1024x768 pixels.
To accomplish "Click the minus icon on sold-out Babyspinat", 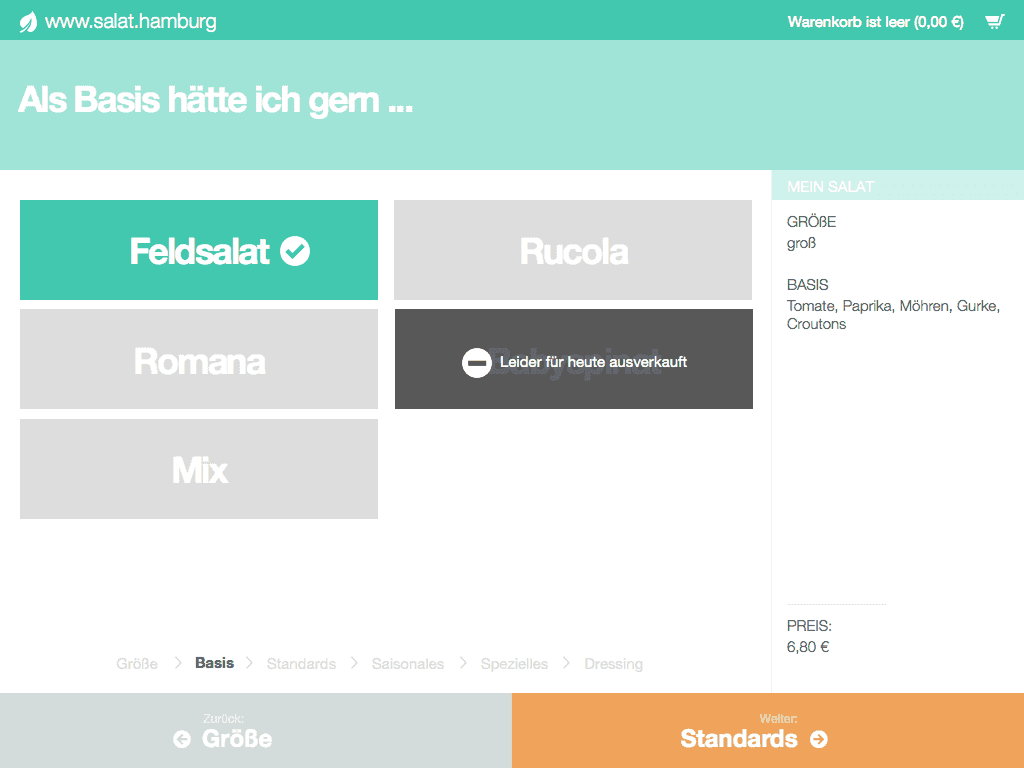I will (475, 362).
